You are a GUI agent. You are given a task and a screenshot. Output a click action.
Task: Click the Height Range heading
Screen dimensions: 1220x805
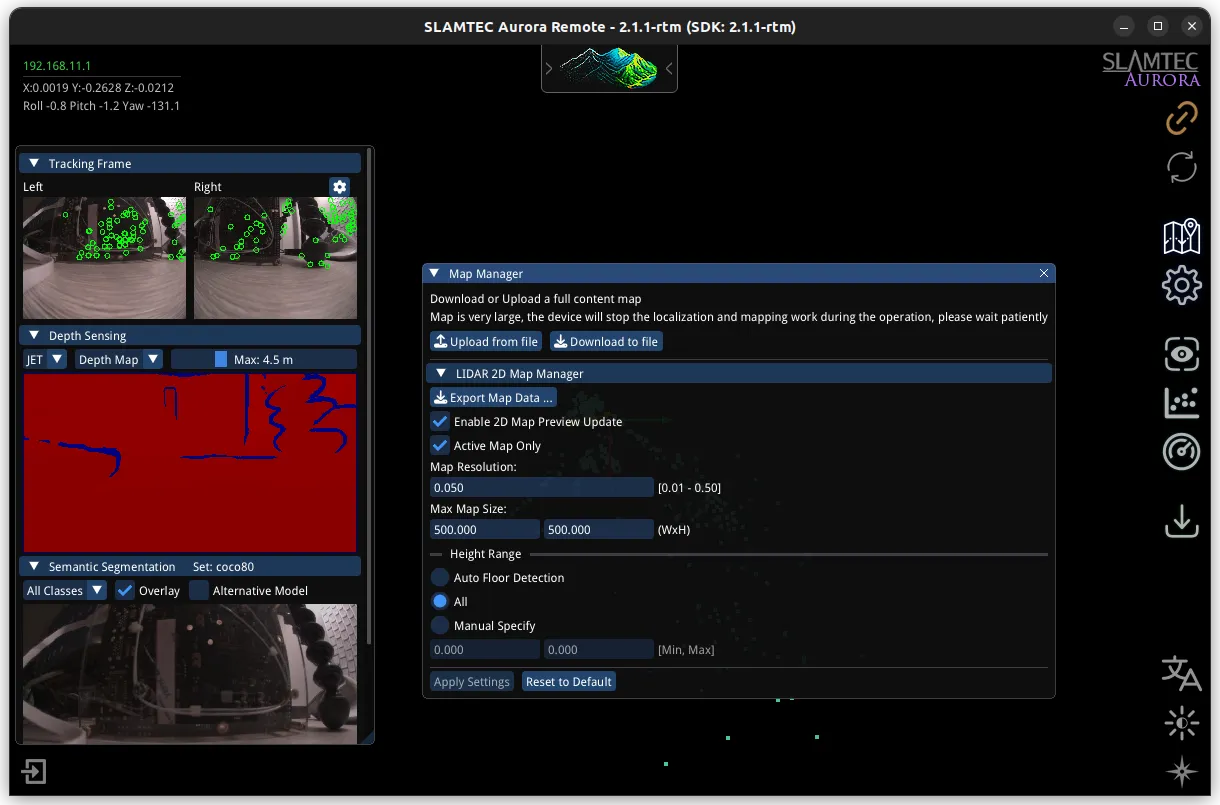pyautogui.click(x=486, y=554)
